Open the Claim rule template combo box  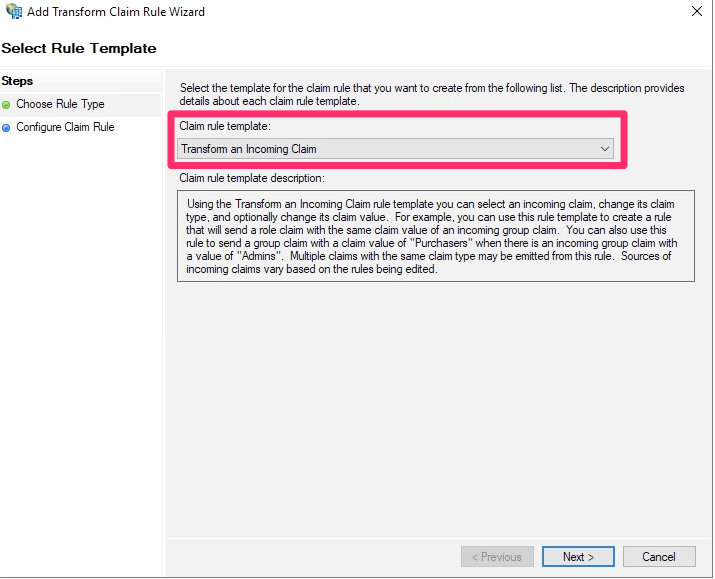click(395, 149)
